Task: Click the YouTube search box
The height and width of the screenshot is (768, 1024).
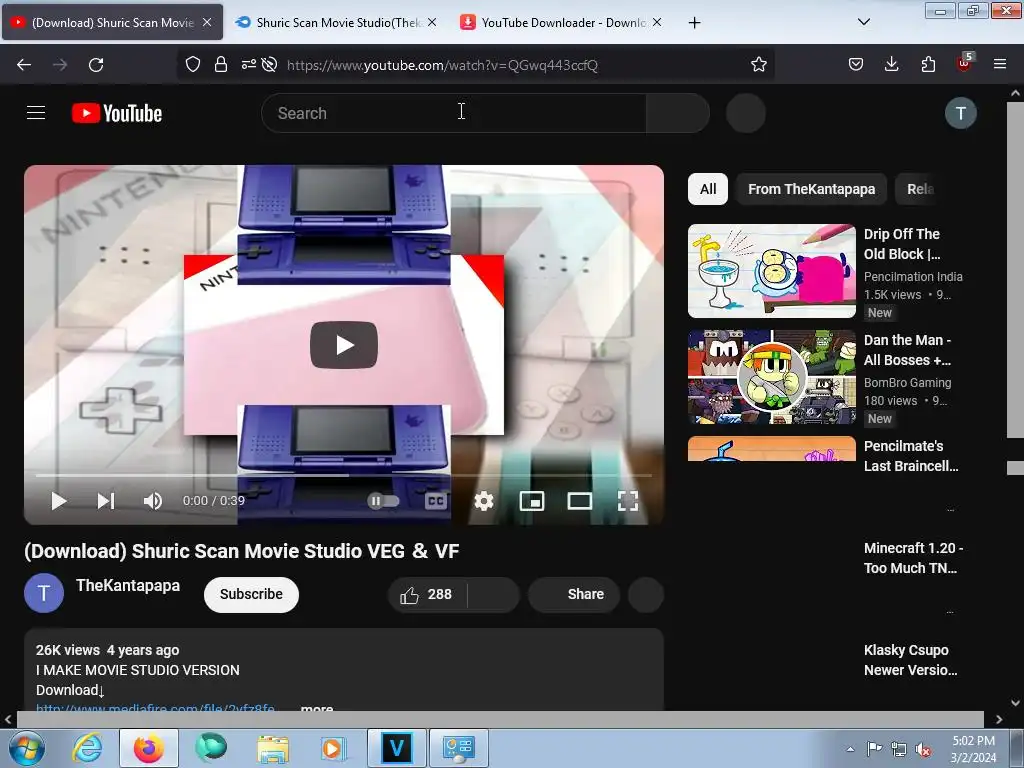Action: click(454, 113)
